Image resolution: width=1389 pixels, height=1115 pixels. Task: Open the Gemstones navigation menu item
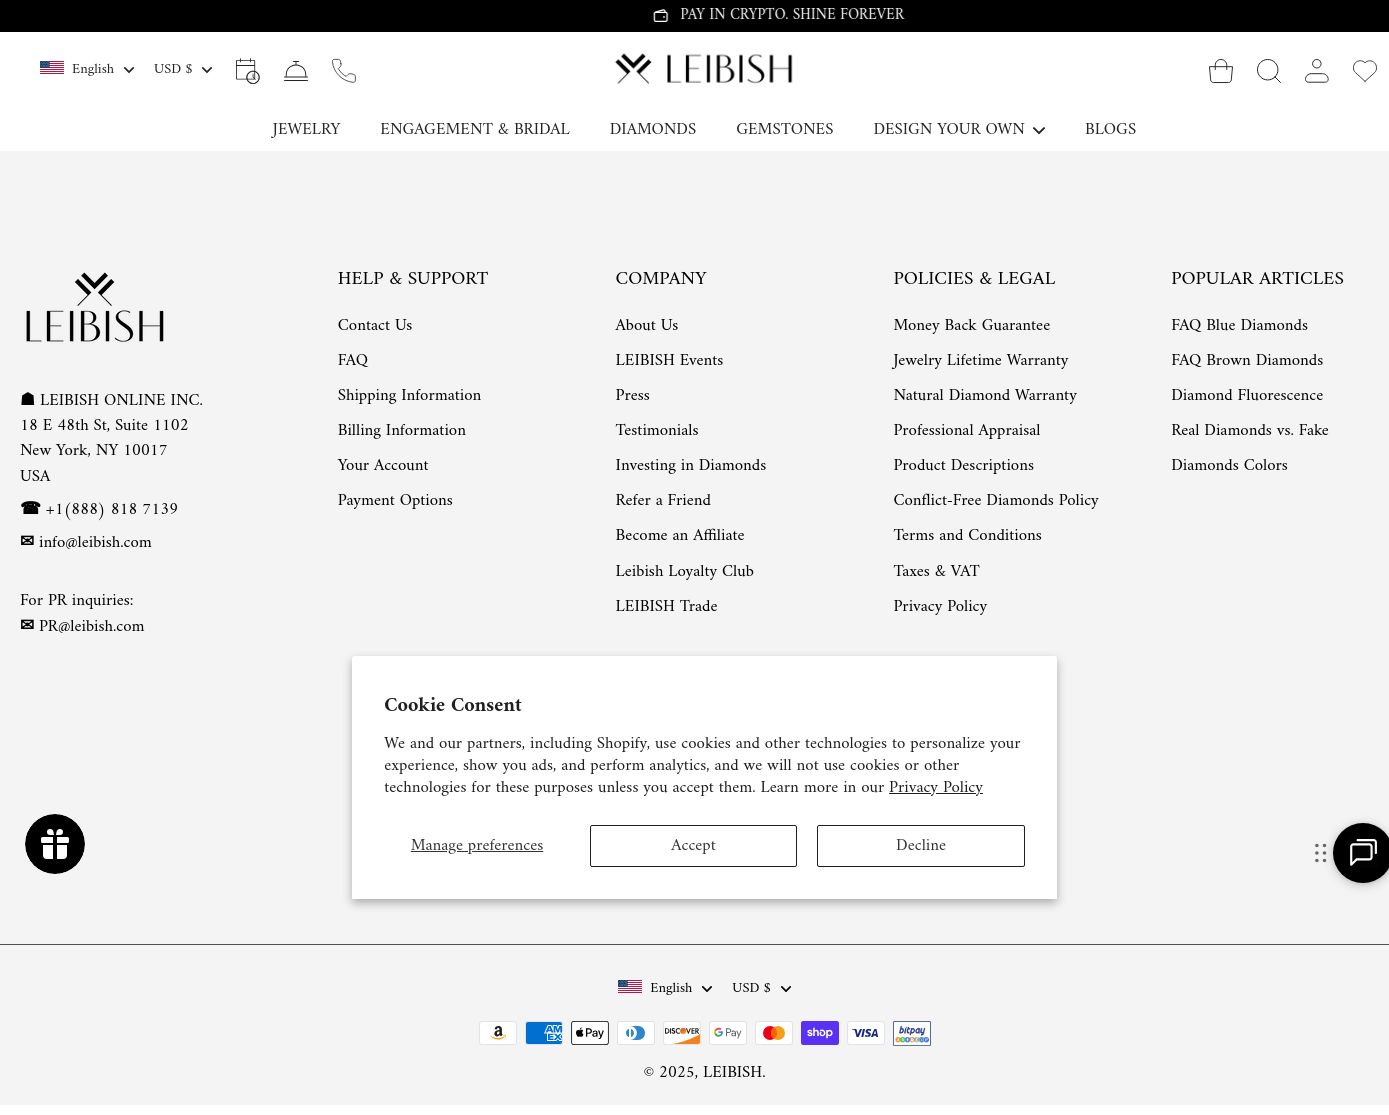coord(784,129)
